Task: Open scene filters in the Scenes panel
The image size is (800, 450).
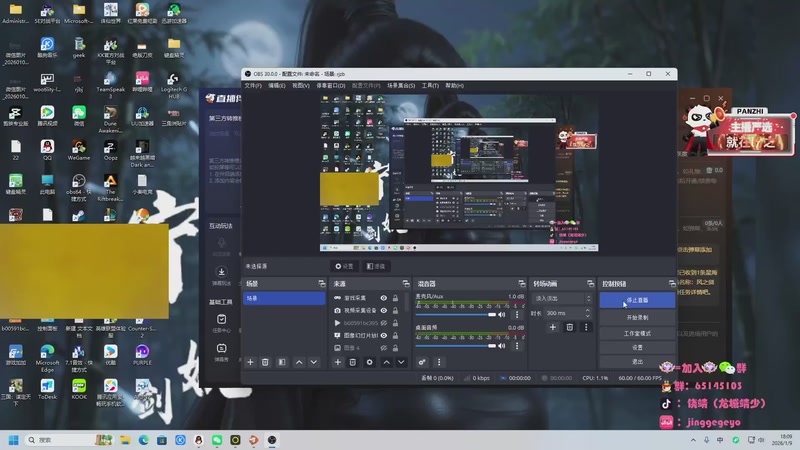Action: click(282, 362)
